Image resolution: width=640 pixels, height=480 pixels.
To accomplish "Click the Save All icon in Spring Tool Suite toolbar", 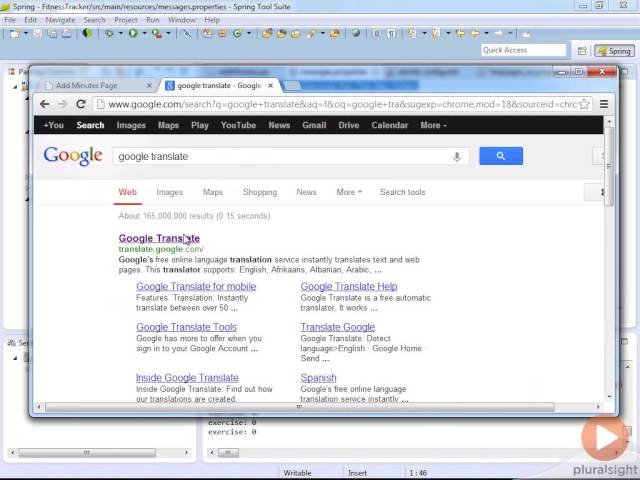I will pos(52,34).
